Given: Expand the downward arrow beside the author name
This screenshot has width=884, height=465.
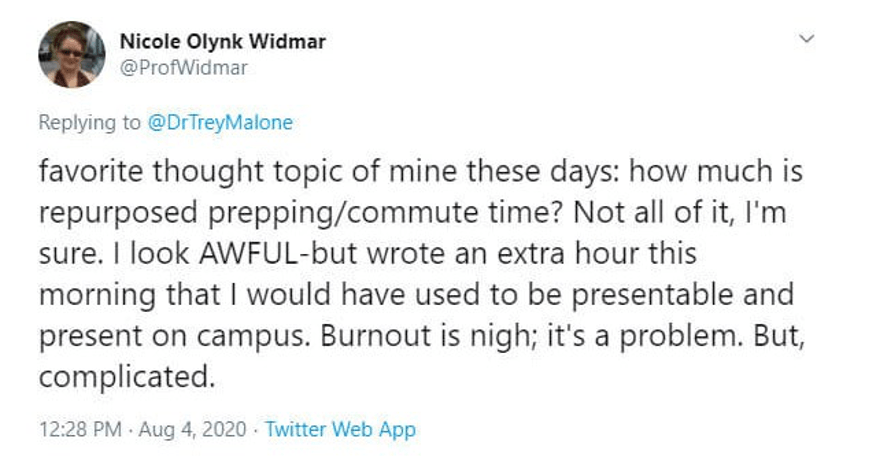Looking at the screenshot, I should (807, 39).
